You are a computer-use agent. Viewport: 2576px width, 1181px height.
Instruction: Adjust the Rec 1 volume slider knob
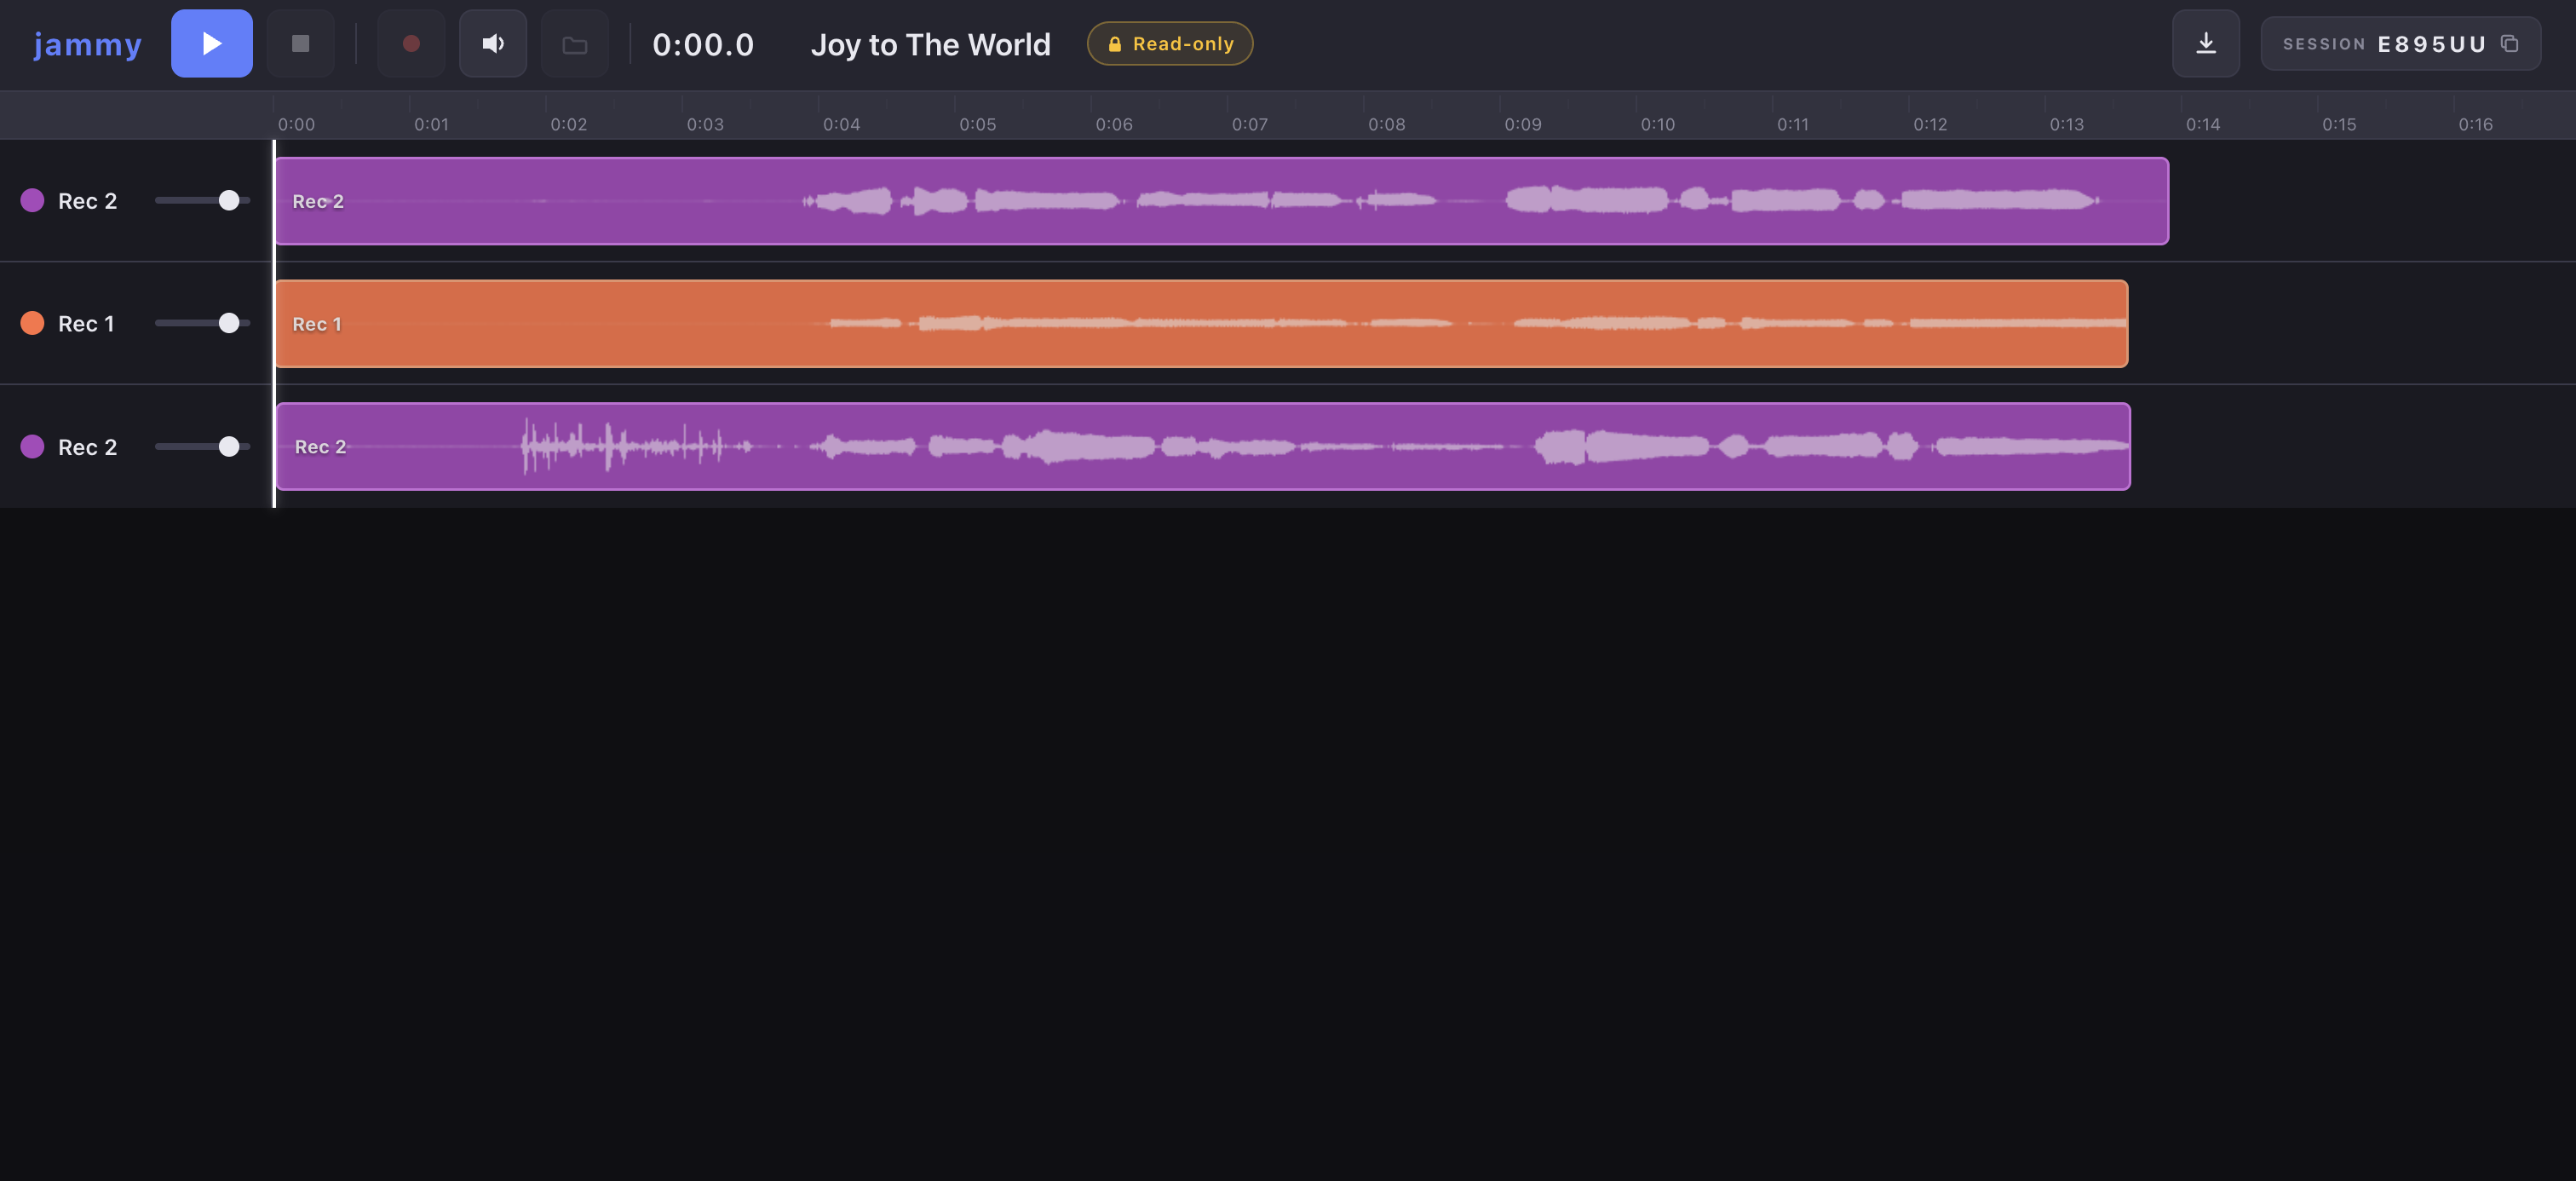pyautogui.click(x=229, y=323)
